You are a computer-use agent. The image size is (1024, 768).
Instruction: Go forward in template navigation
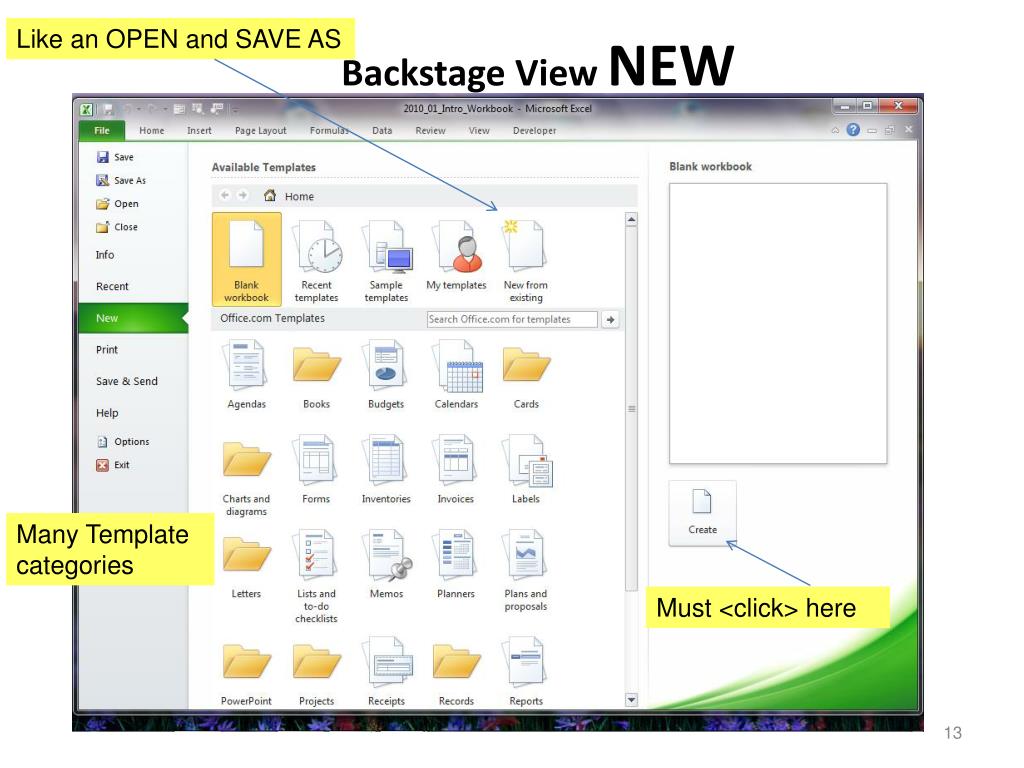point(242,195)
